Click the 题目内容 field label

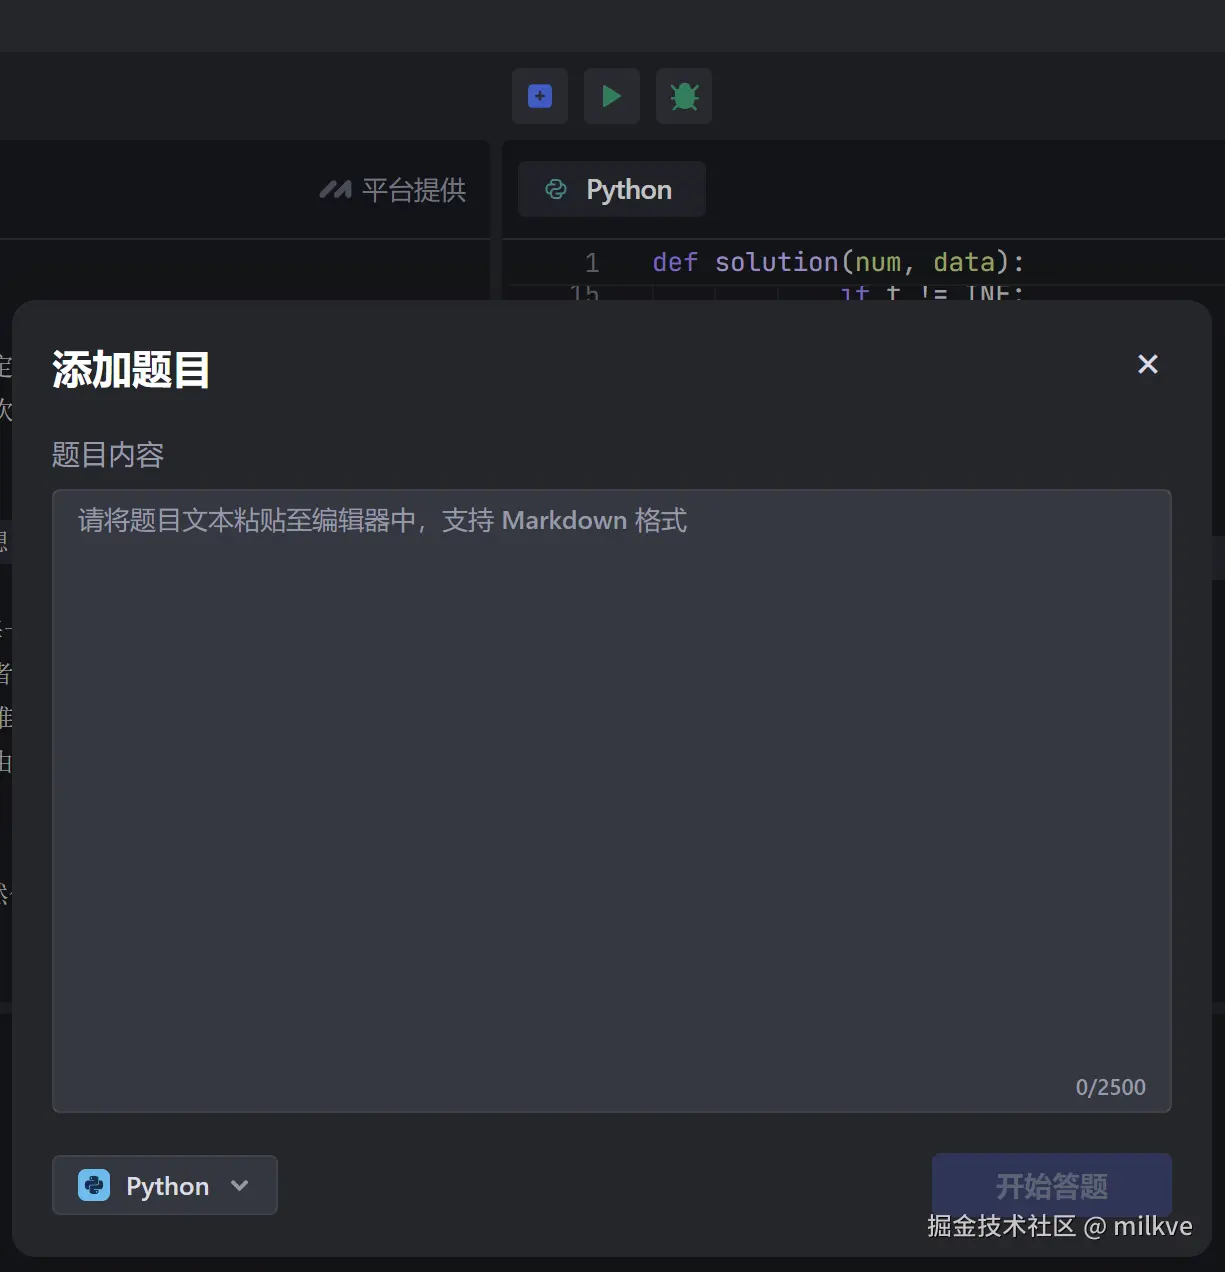point(107,455)
